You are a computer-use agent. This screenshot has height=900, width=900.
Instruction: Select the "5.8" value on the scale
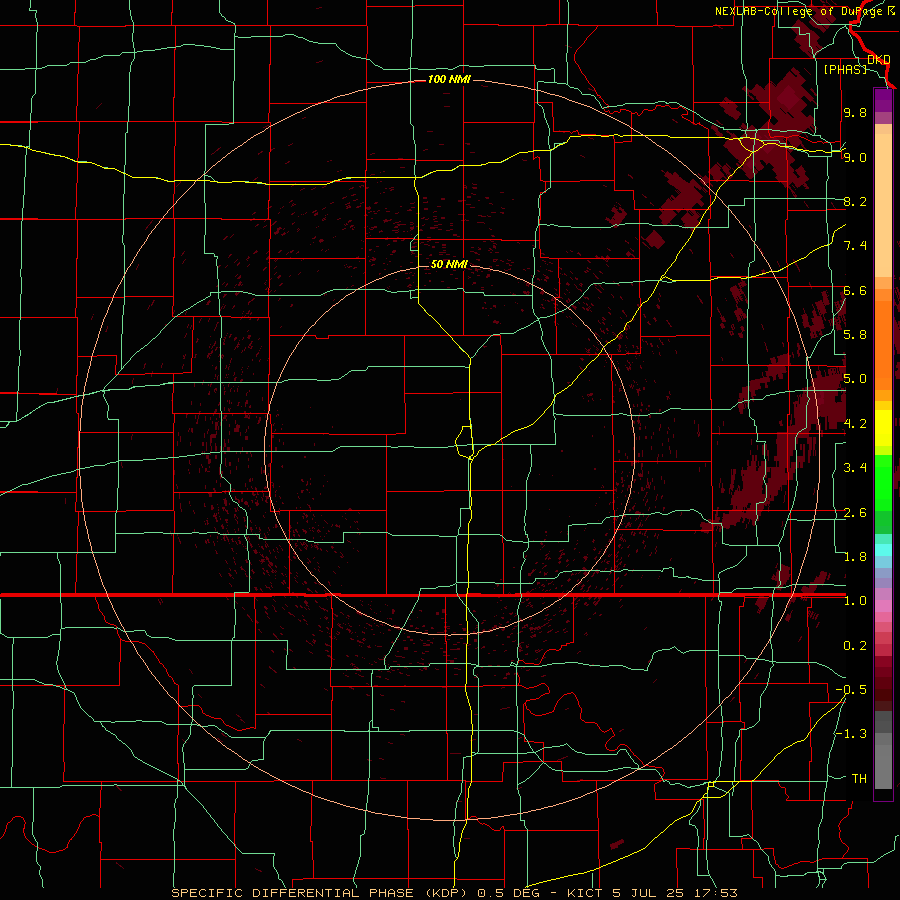point(855,335)
